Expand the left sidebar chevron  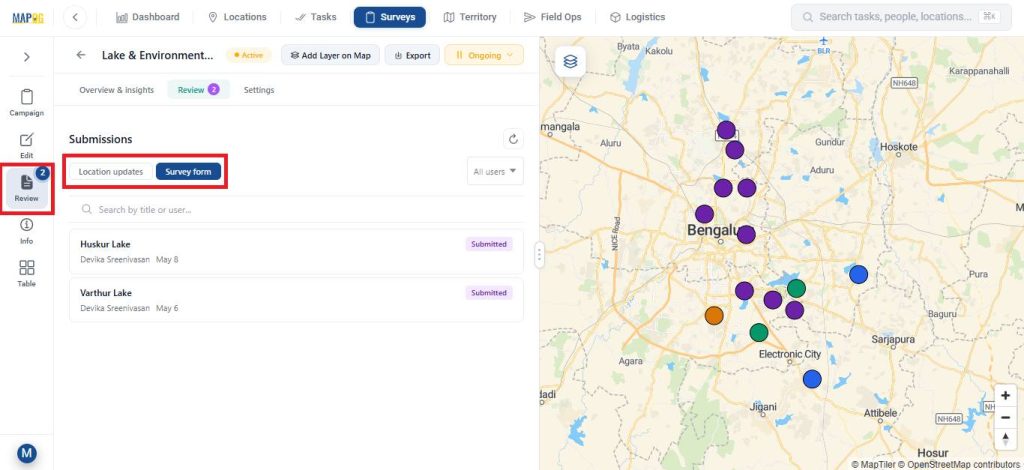27,57
